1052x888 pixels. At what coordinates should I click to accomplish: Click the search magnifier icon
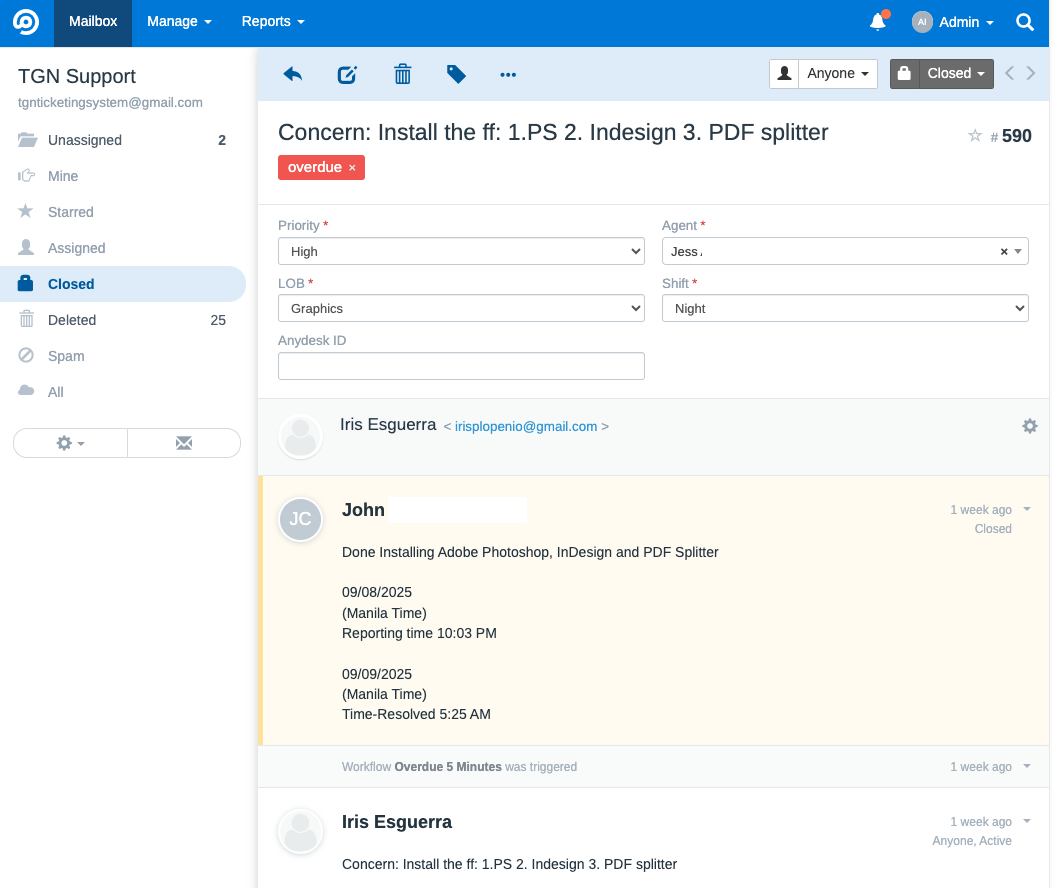click(x=1025, y=22)
